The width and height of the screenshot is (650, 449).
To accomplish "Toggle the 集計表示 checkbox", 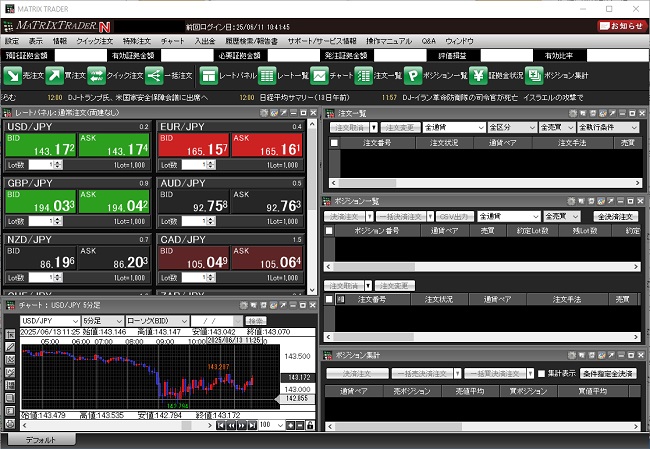I will 541,374.
